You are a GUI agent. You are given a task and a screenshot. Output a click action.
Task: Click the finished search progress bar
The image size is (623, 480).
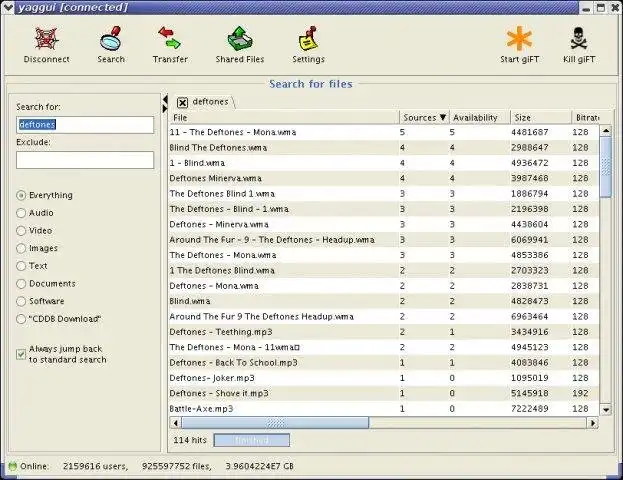252,440
